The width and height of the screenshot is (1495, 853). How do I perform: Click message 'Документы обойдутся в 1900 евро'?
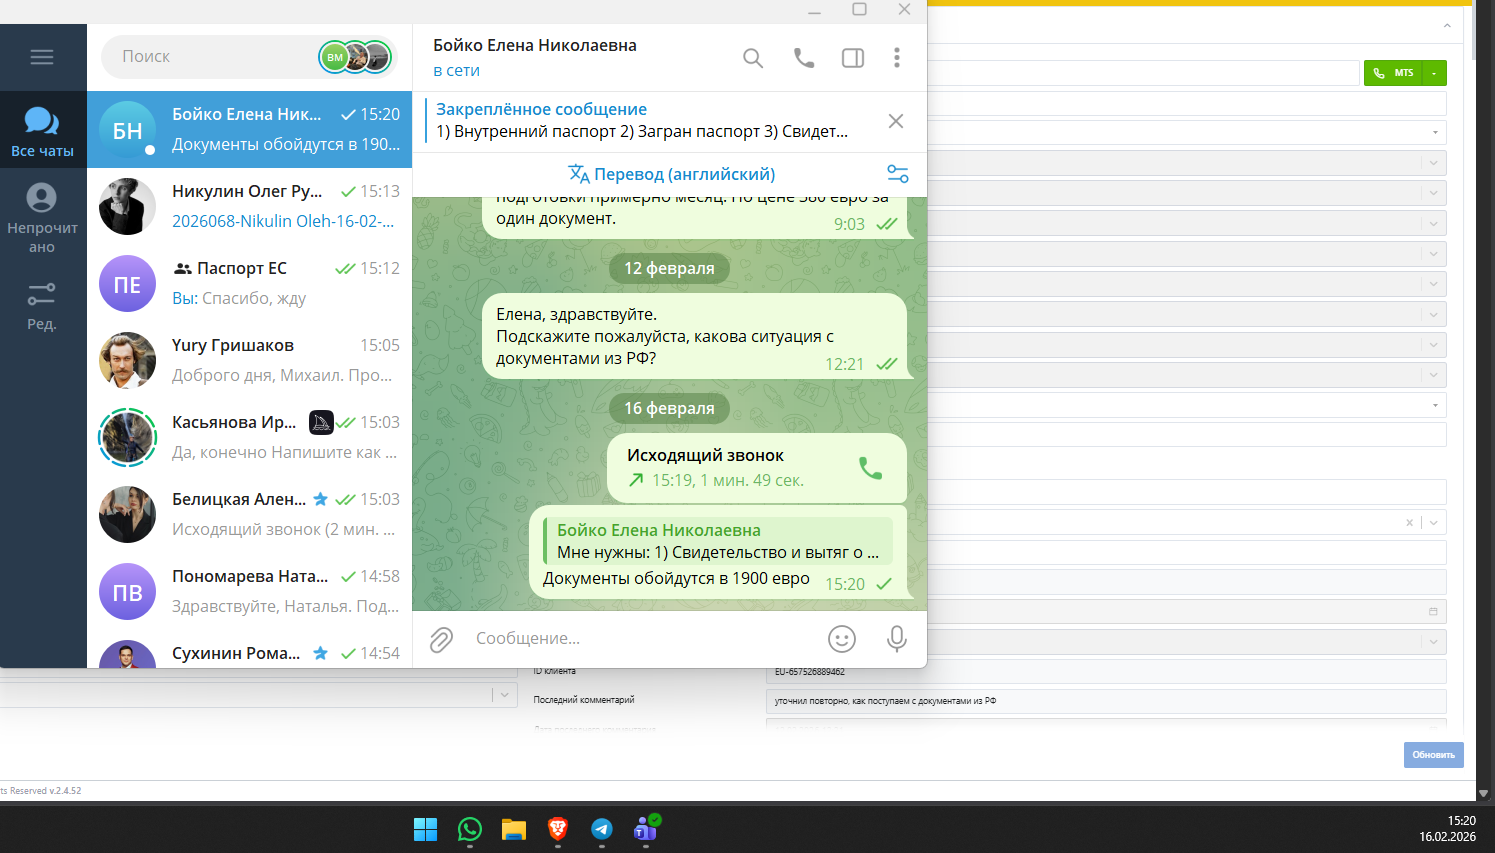676,578
